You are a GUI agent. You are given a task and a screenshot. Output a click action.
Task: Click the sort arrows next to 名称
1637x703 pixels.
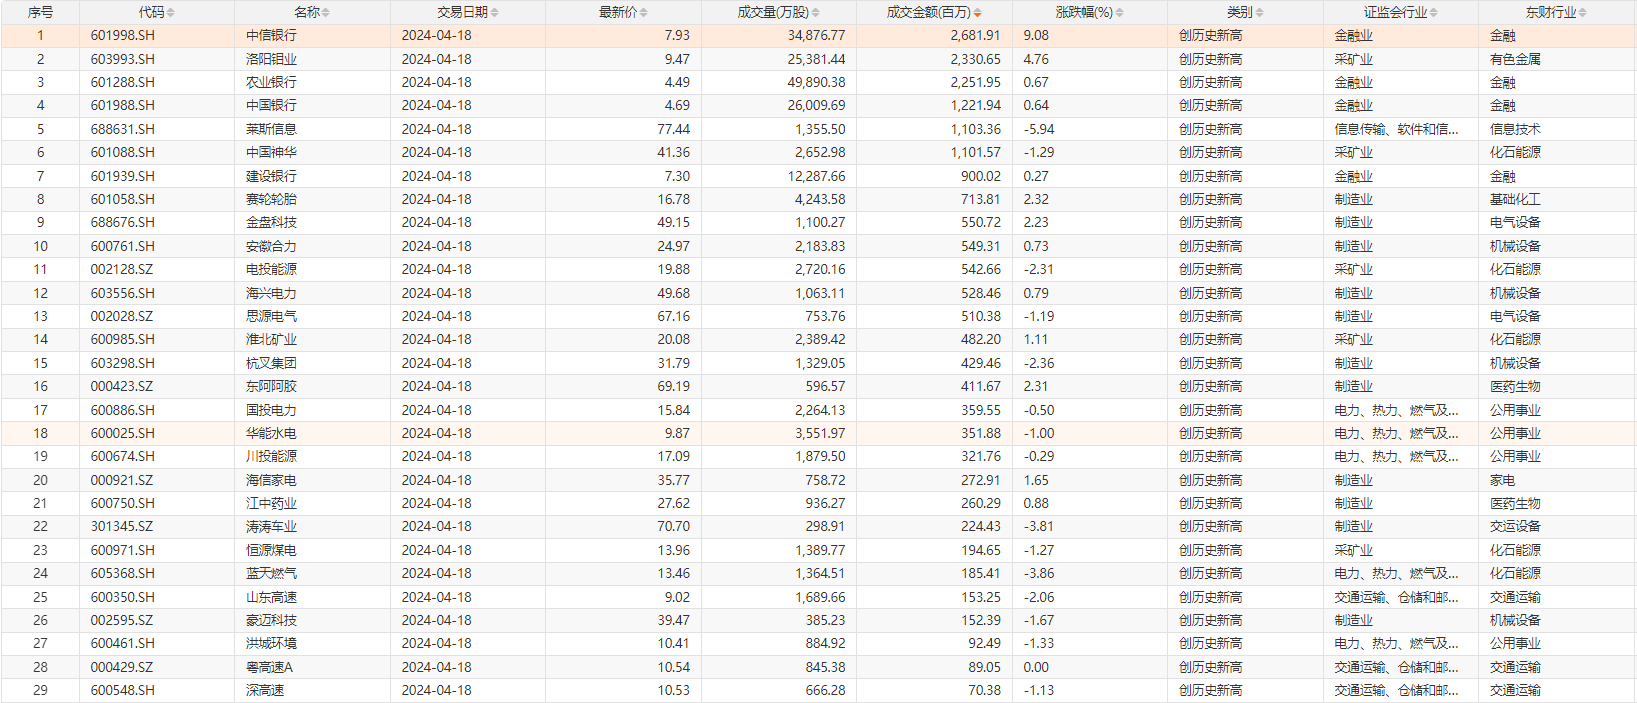326,13
